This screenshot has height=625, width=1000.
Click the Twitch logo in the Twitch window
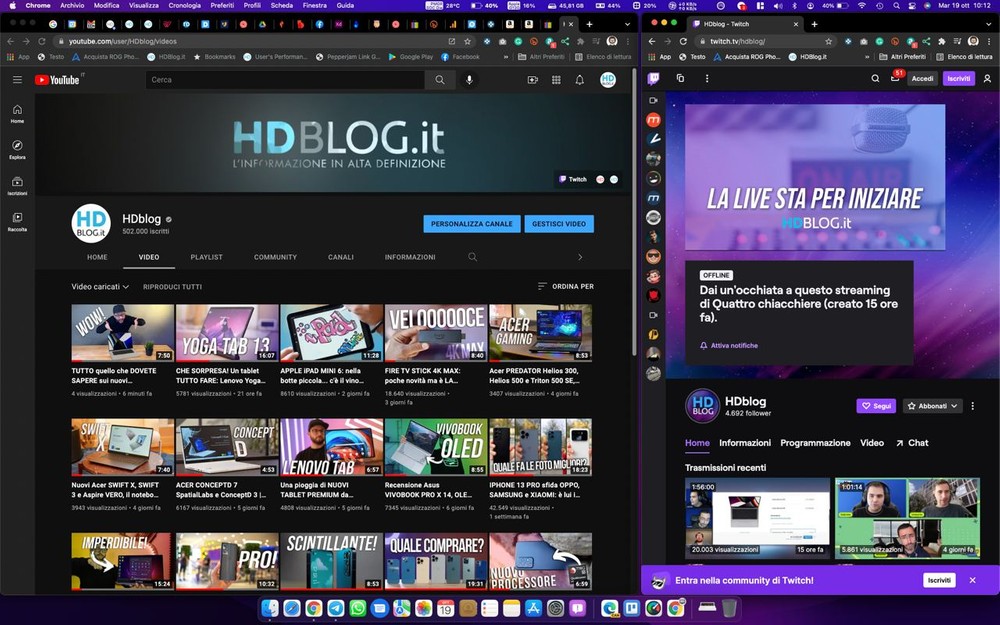(x=654, y=78)
